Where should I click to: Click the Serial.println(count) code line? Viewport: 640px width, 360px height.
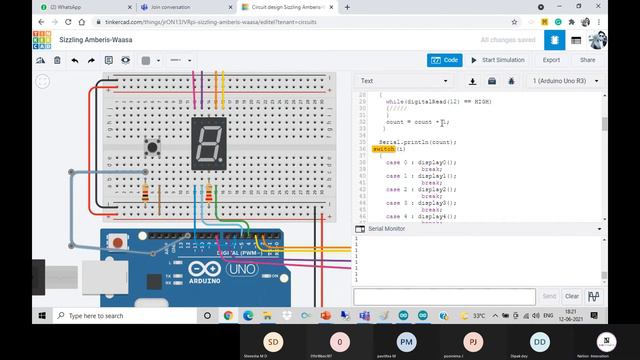418,142
